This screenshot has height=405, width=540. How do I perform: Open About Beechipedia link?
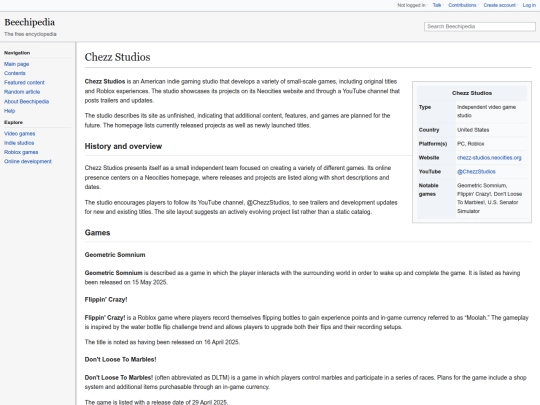pyautogui.click(x=27, y=102)
